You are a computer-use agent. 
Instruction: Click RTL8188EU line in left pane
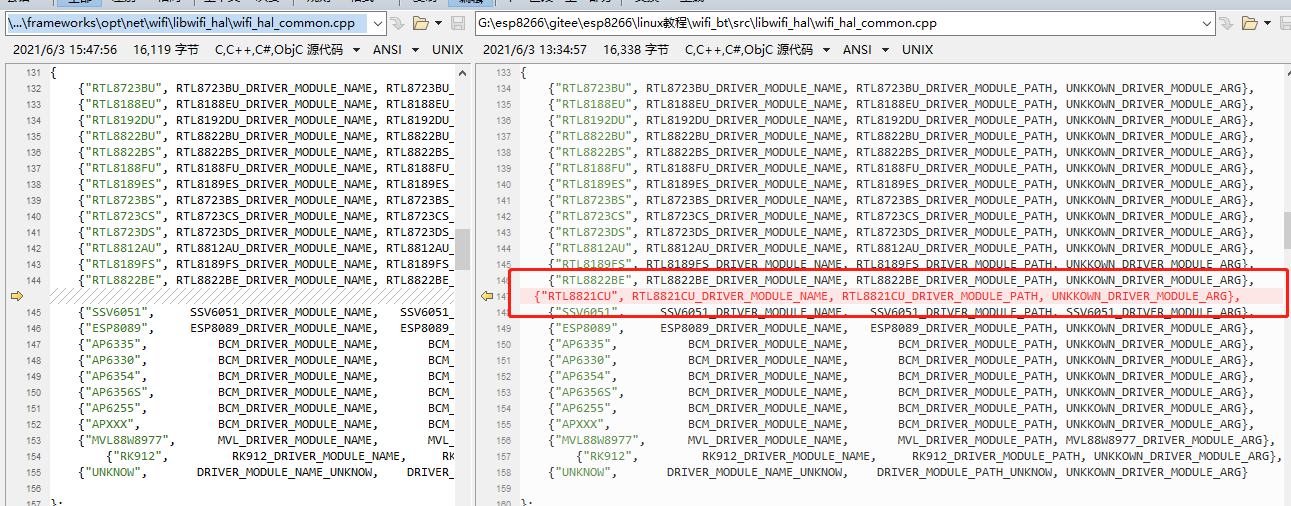point(265,104)
